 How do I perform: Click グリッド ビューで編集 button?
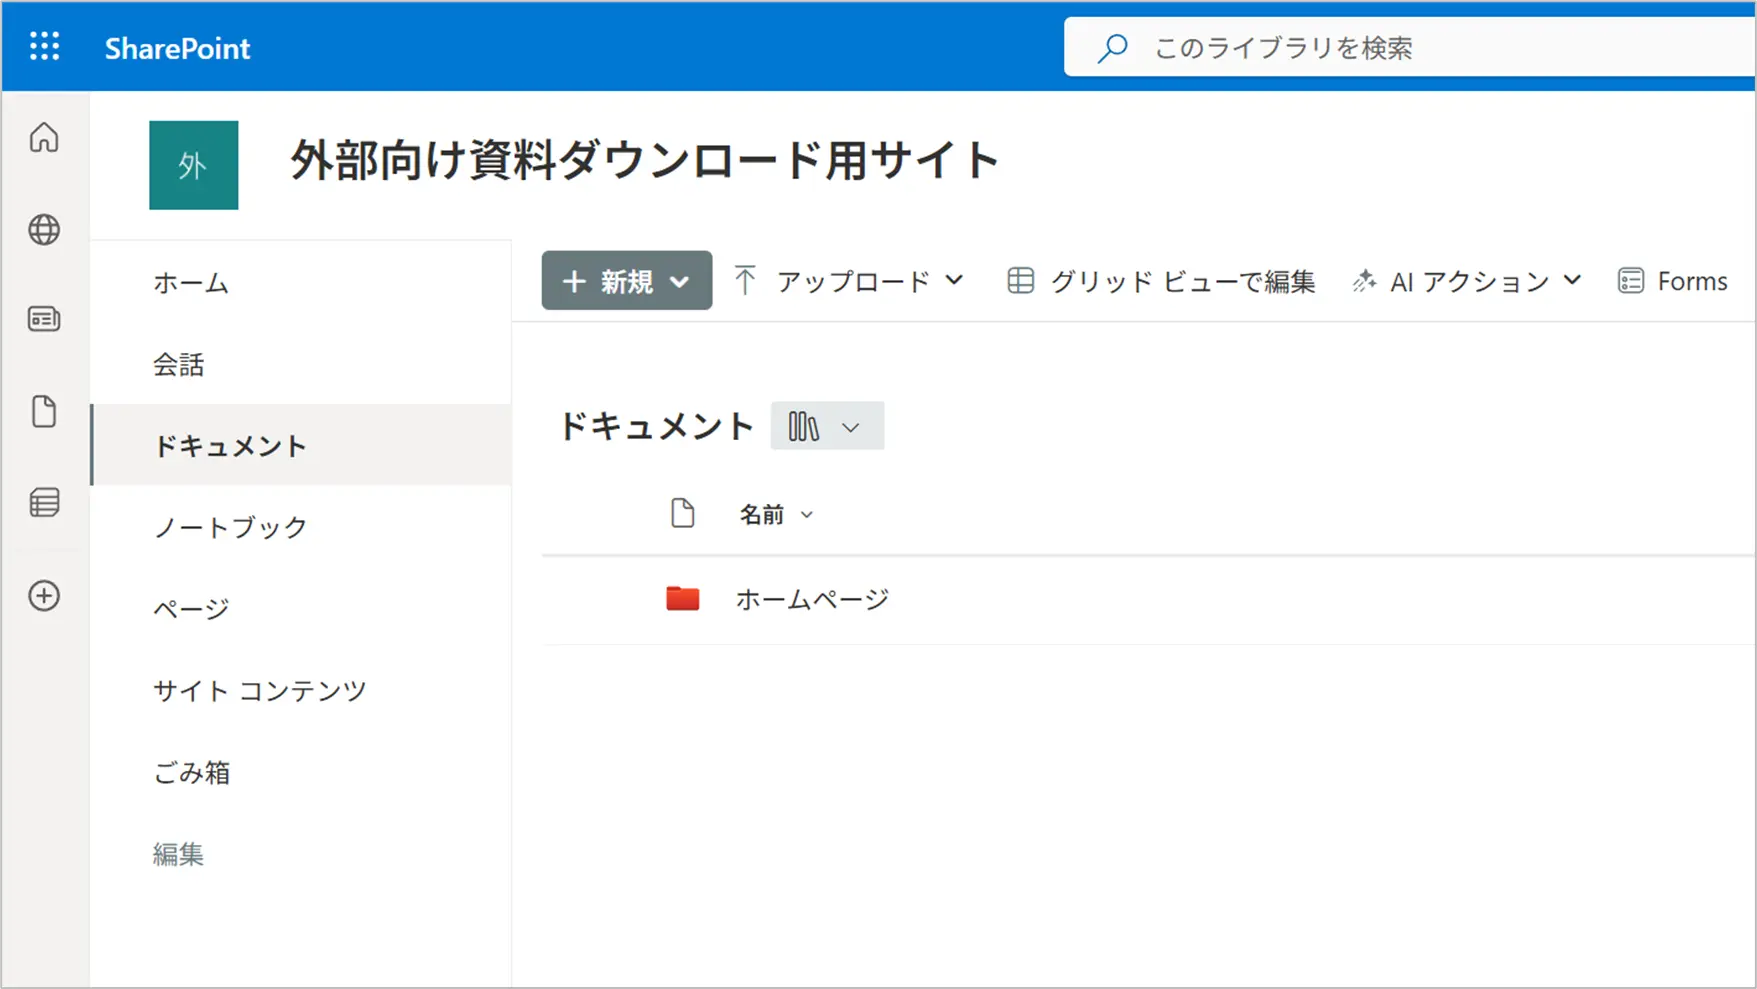pyautogui.click(x=1161, y=282)
